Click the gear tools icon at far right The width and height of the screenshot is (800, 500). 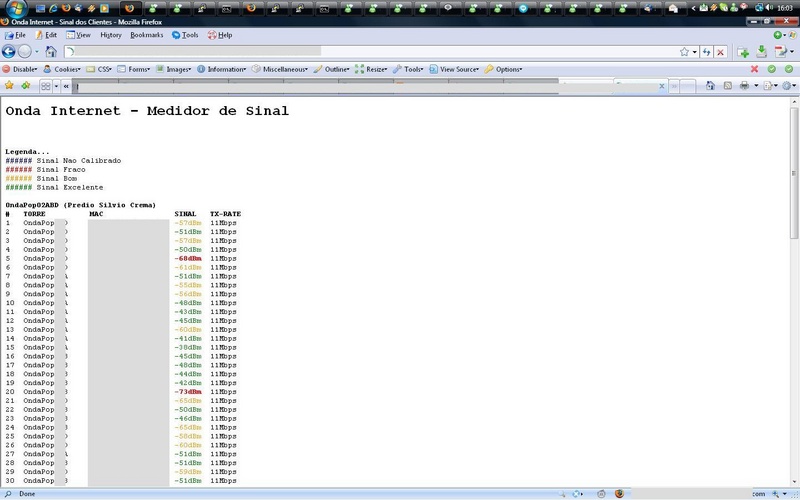point(786,86)
